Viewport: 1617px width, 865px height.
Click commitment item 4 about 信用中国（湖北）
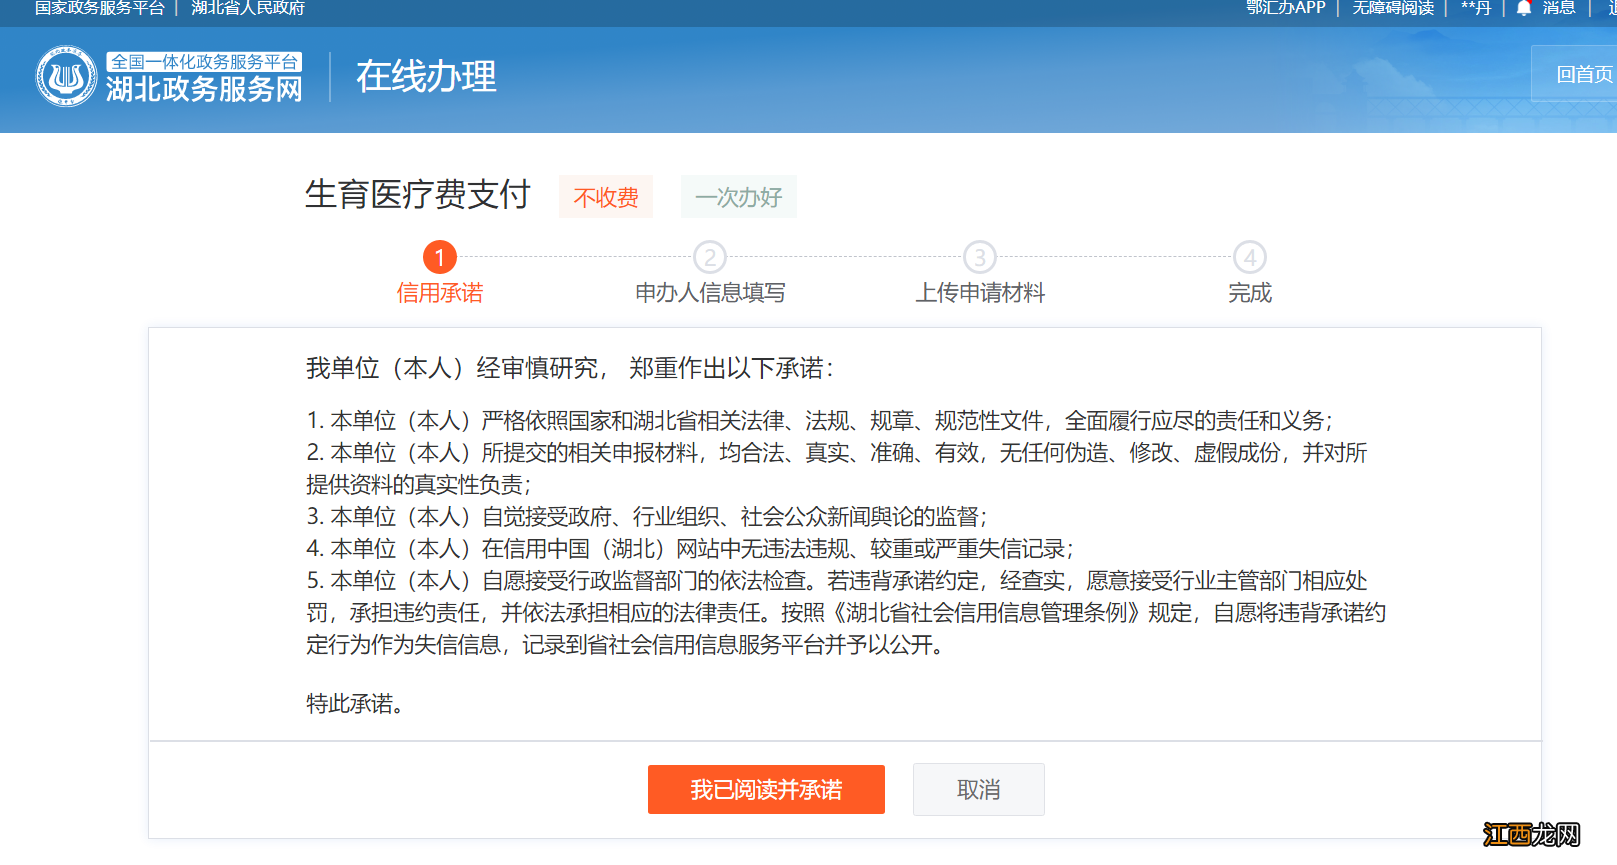[x=690, y=549]
